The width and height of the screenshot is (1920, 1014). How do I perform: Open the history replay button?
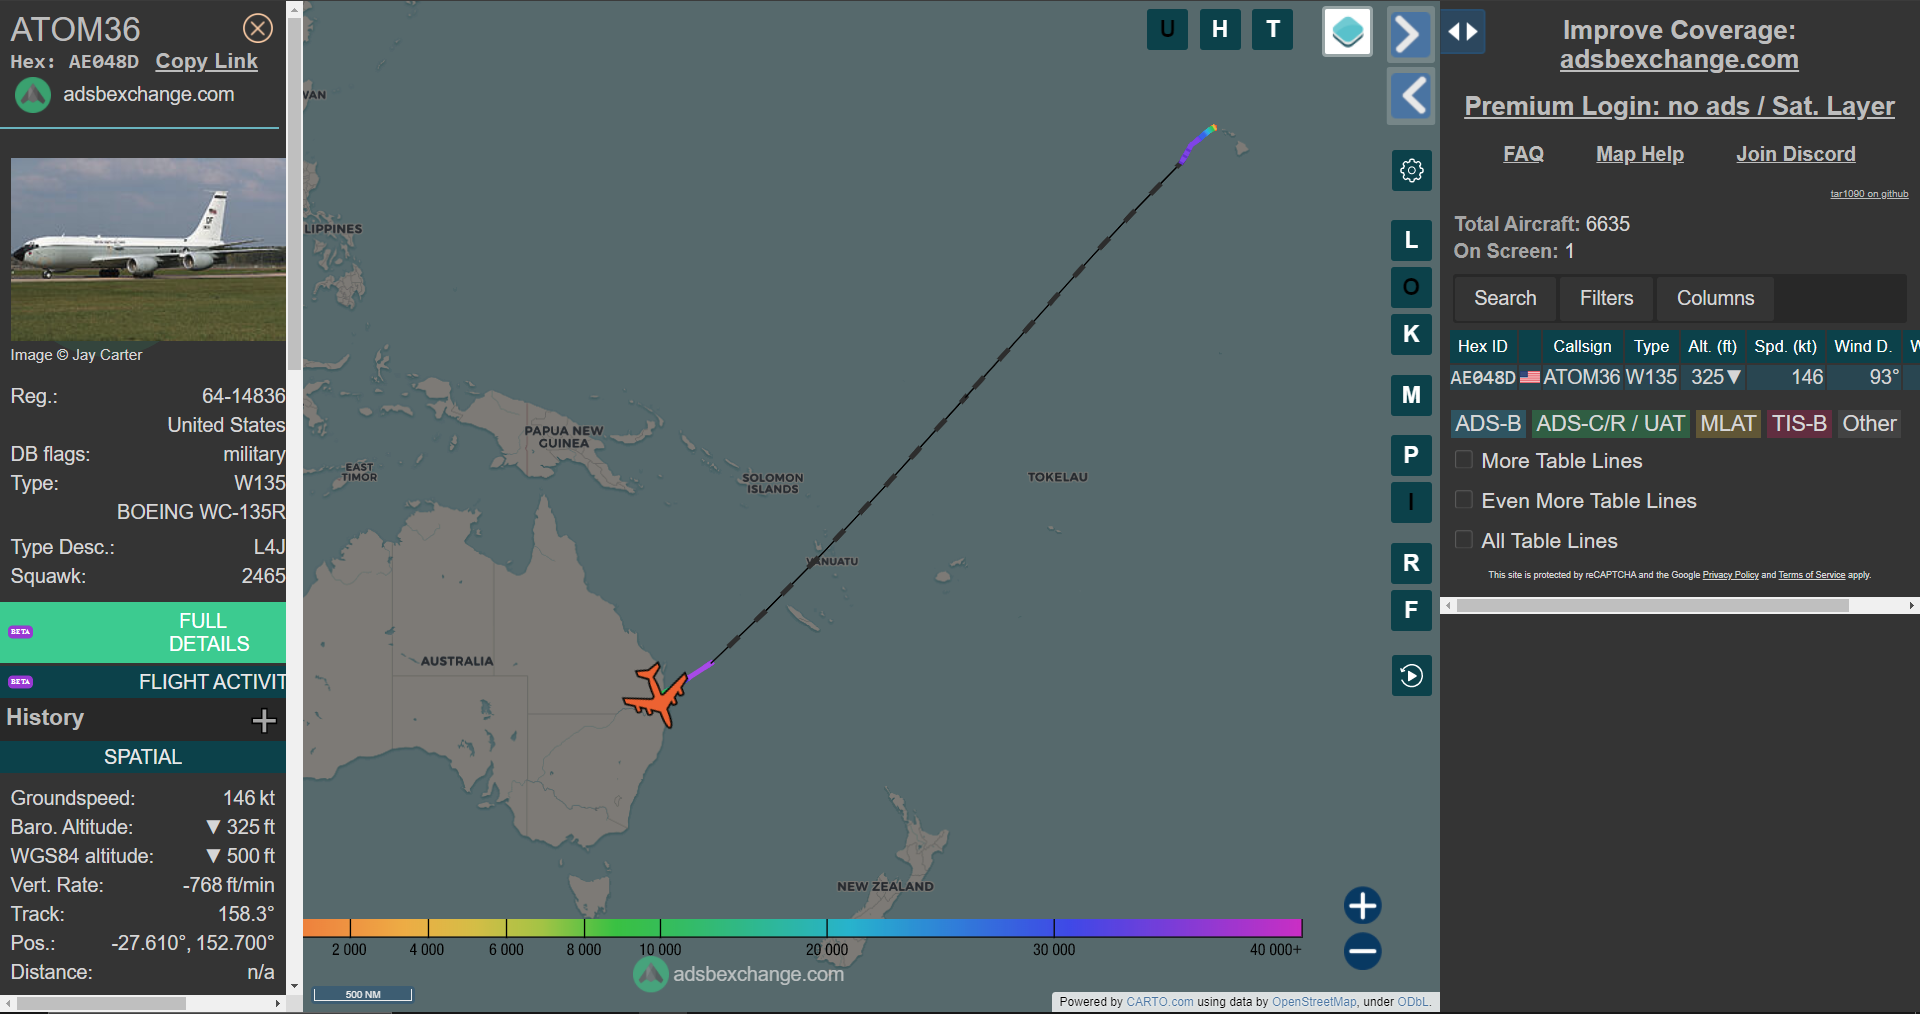pyautogui.click(x=1411, y=676)
